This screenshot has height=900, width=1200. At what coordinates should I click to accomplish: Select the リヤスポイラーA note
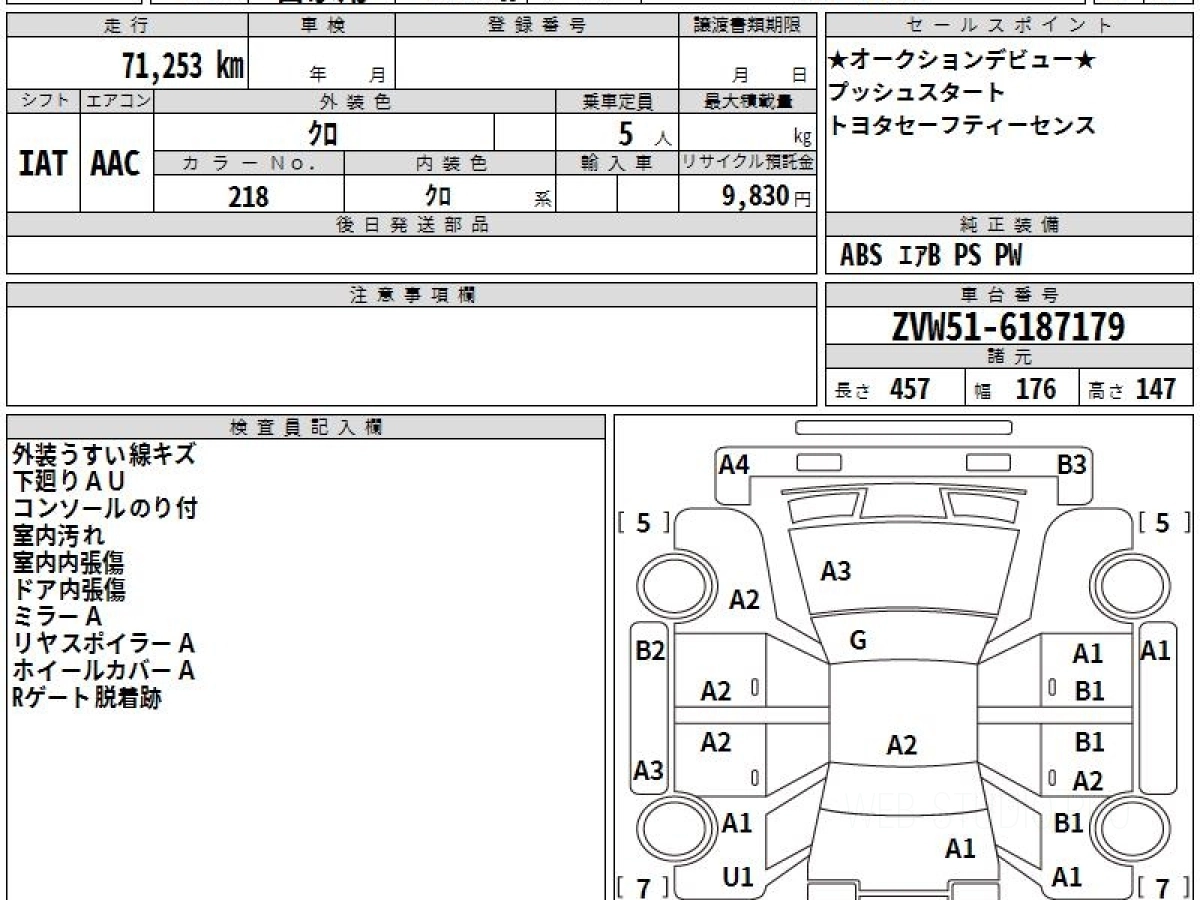[x=103, y=643]
